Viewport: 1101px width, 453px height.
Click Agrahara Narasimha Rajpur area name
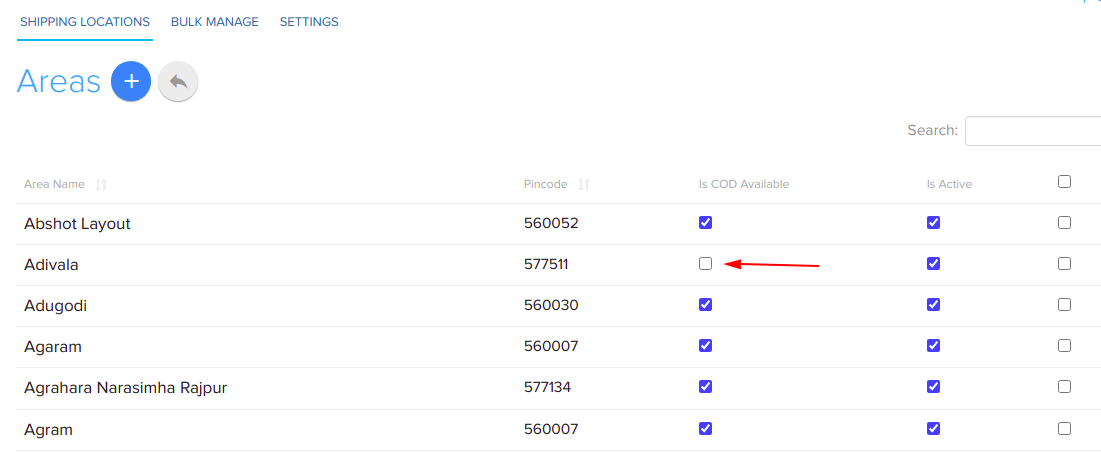[x=125, y=388]
